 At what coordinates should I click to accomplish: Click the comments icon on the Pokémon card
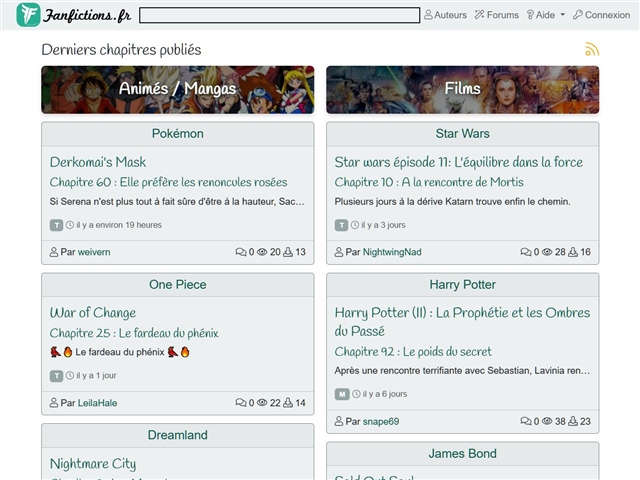pos(241,252)
